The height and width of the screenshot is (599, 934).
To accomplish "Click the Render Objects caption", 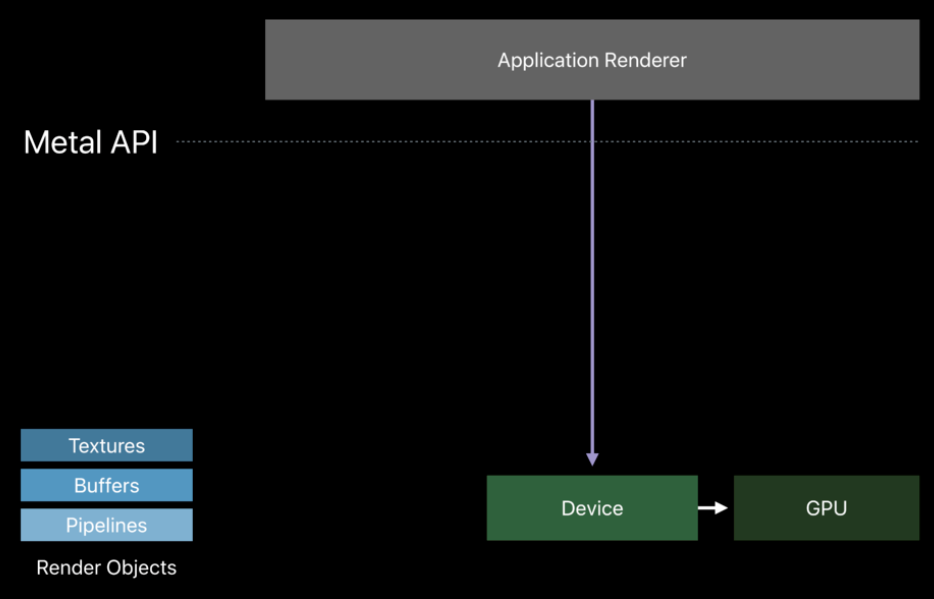I will point(106,568).
